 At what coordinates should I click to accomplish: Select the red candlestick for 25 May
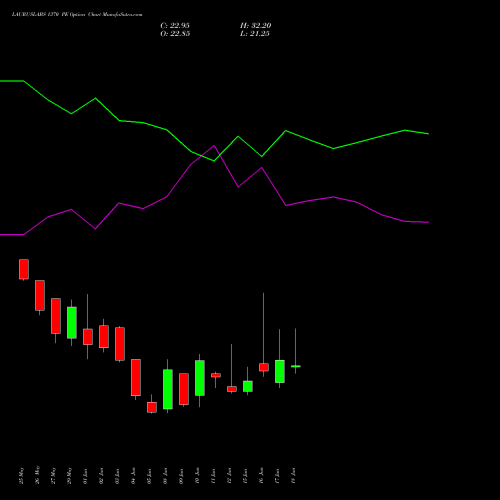coord(24,269)
